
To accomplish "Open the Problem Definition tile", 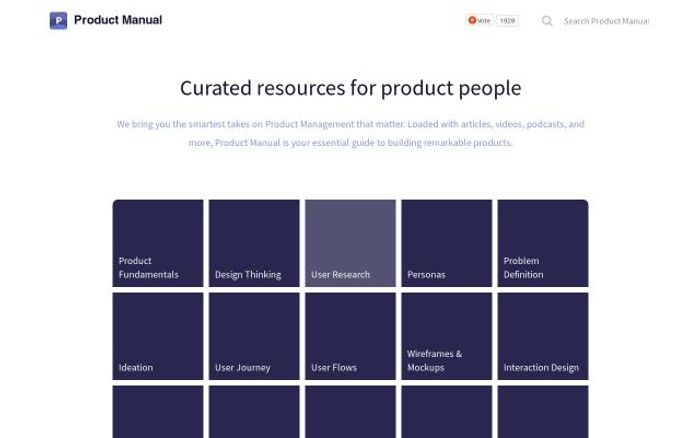I will (542, 243).
